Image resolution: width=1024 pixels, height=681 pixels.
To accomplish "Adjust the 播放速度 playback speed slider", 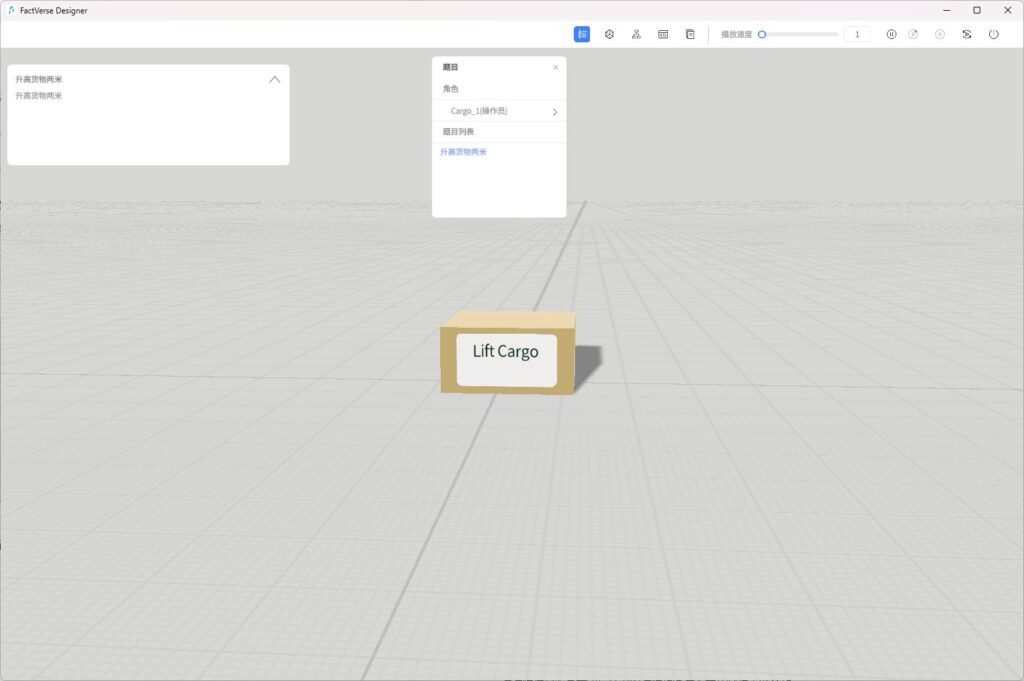I will click(762, 34).
